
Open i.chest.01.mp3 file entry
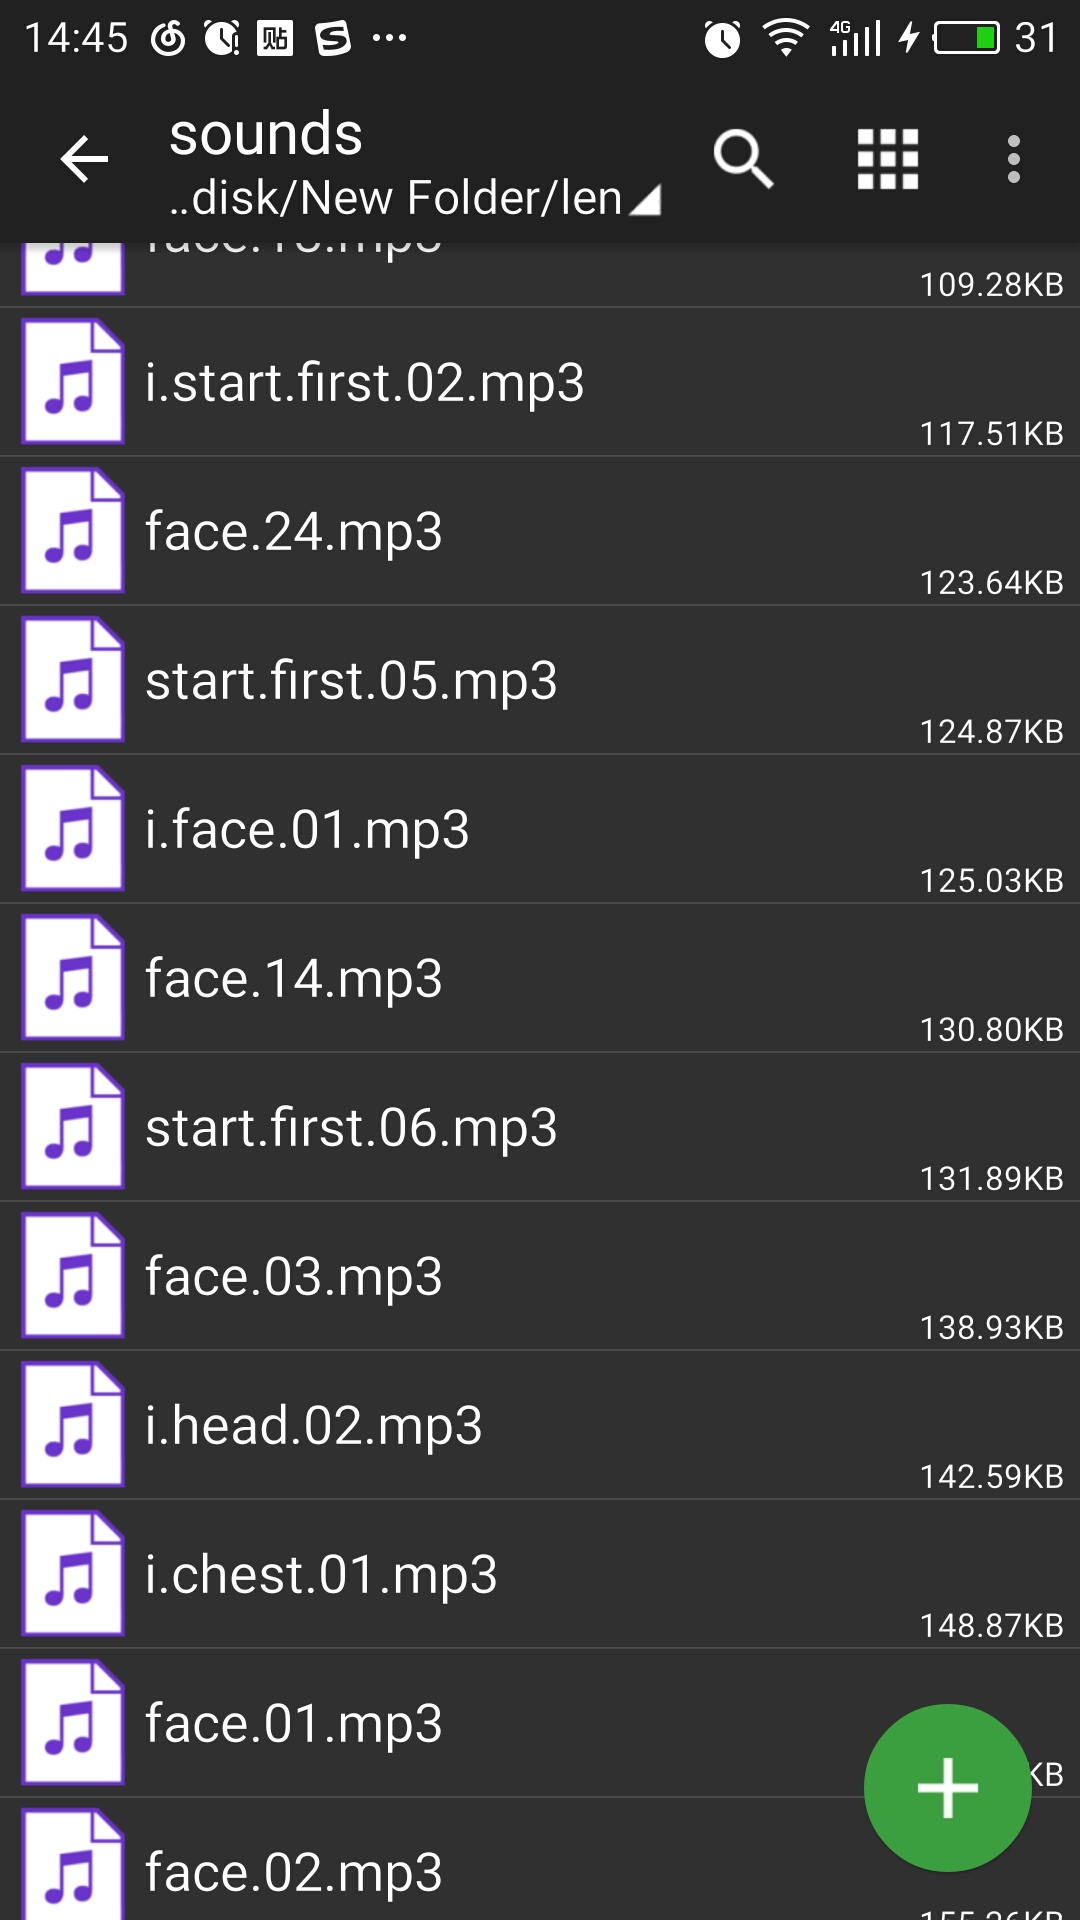point(321,1575)
